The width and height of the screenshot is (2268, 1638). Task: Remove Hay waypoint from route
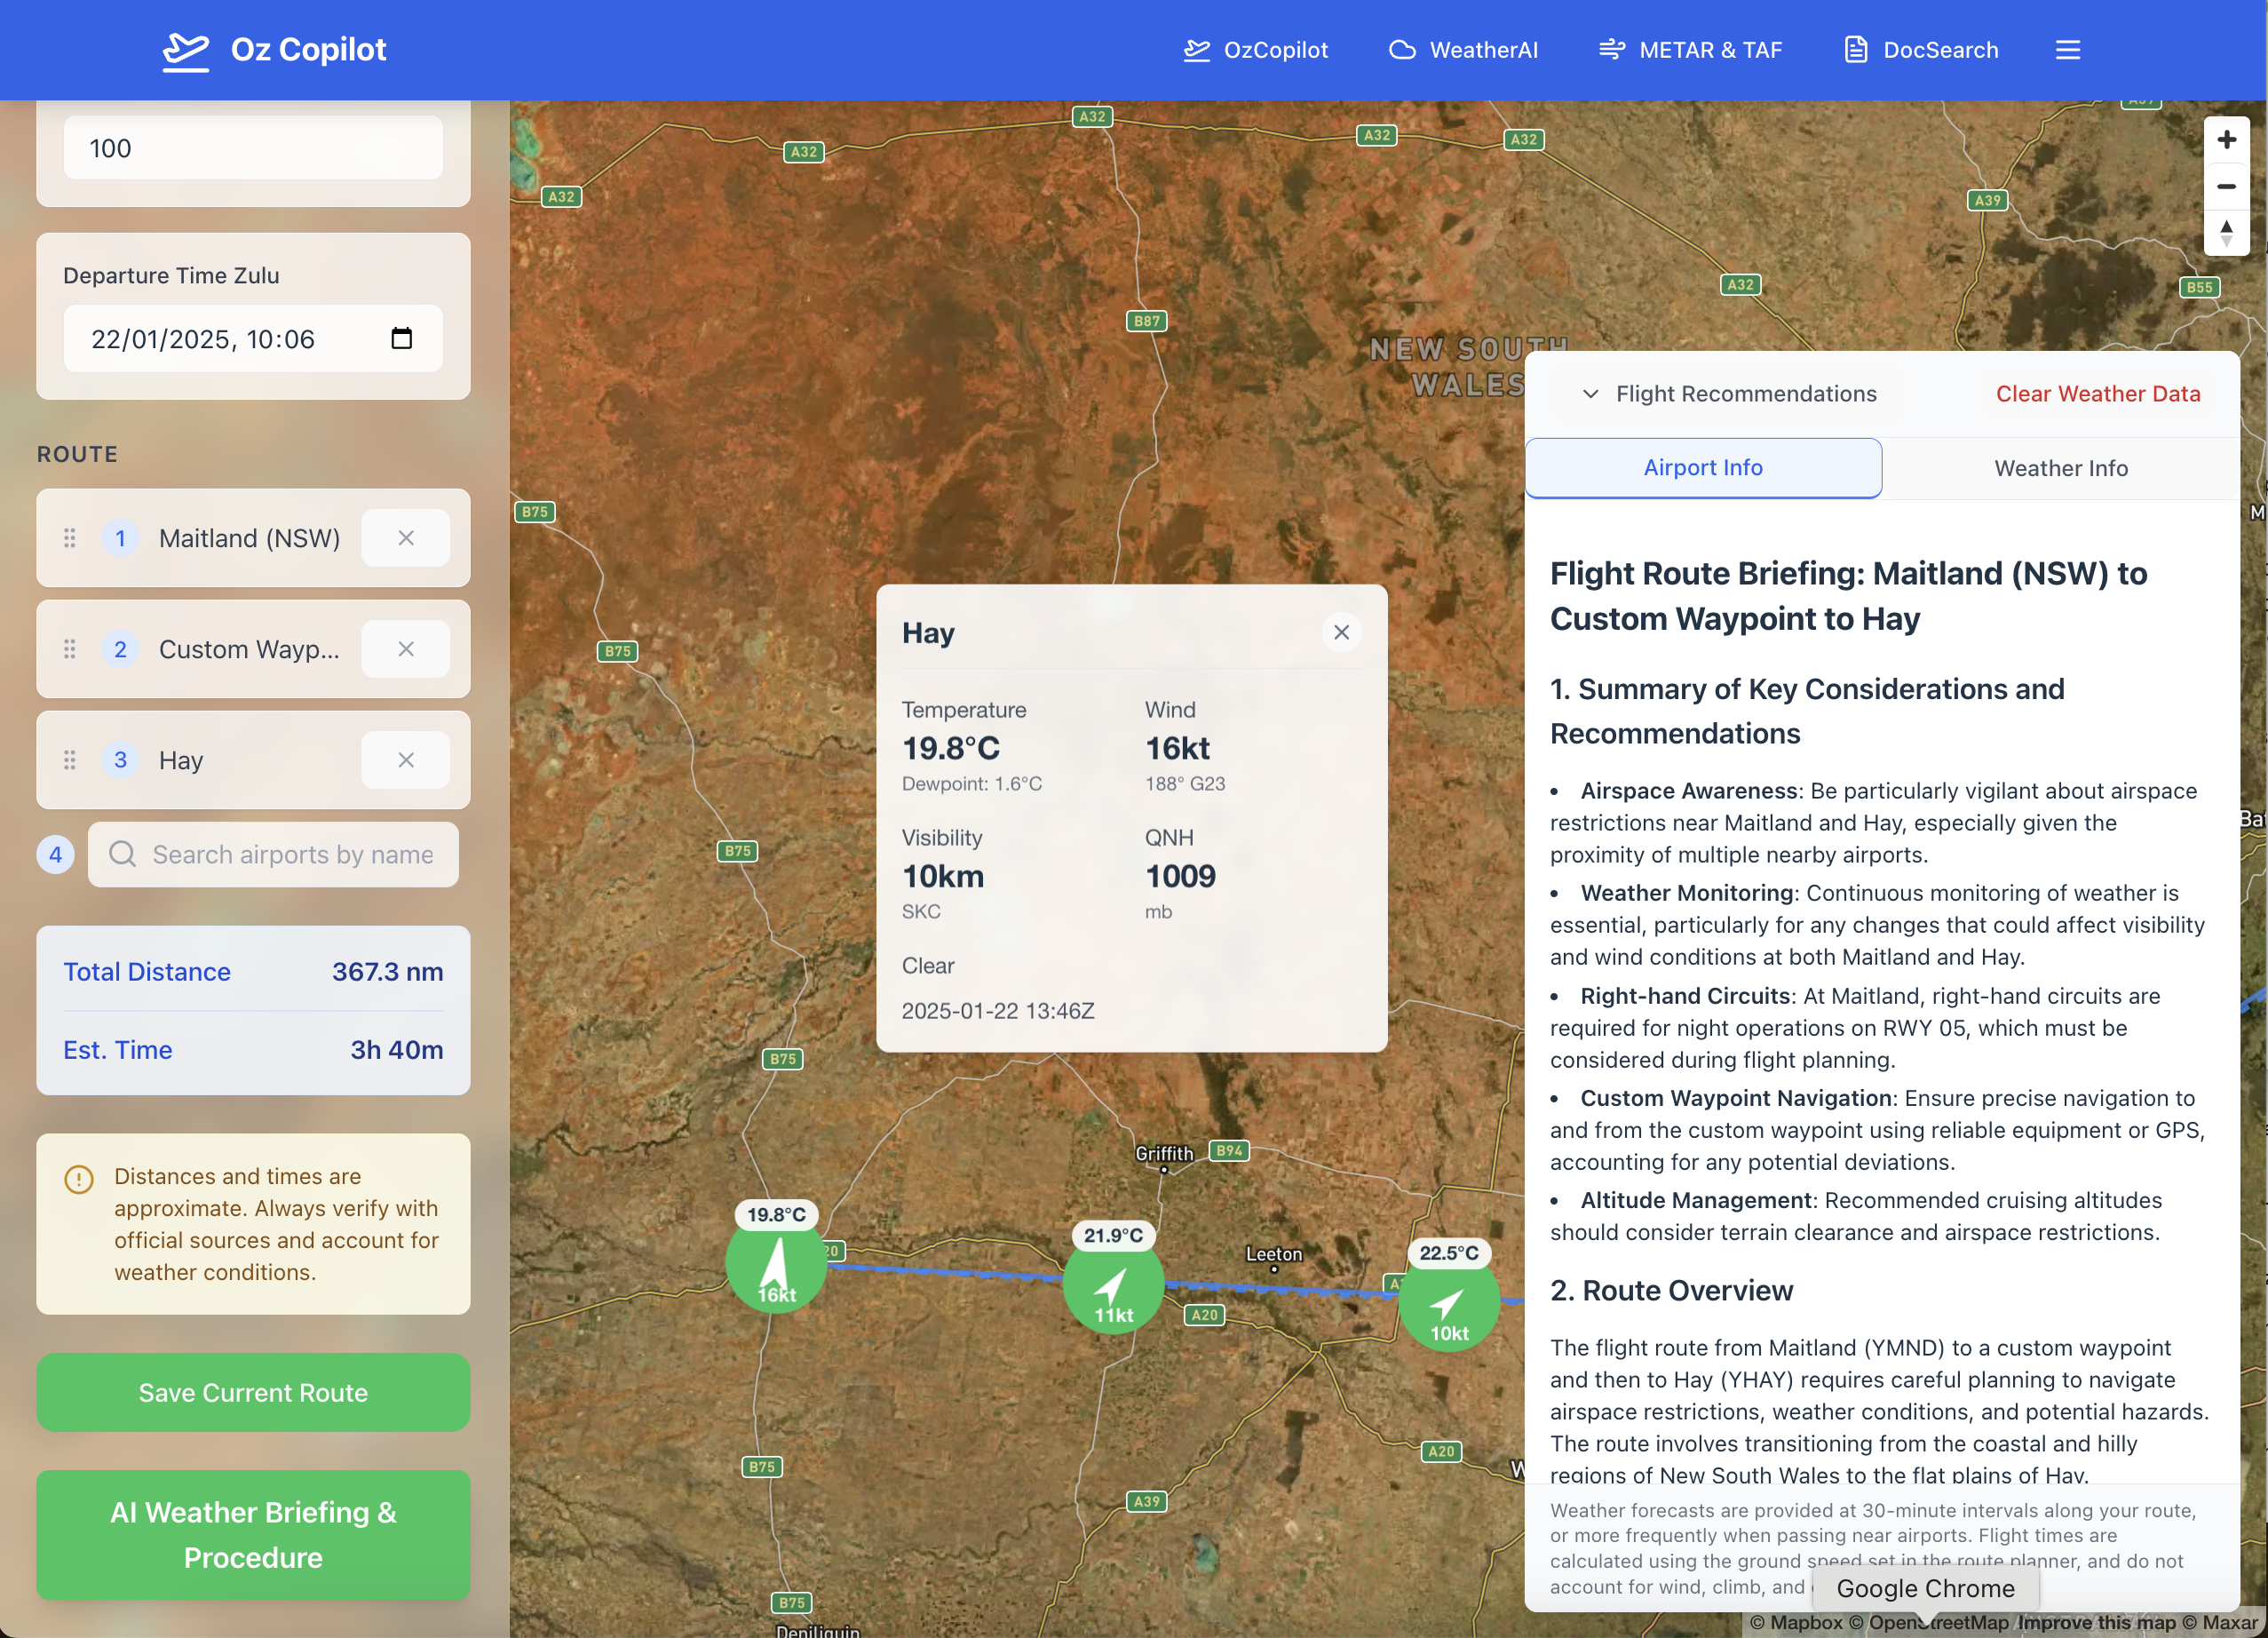click(x=405, y=760)
